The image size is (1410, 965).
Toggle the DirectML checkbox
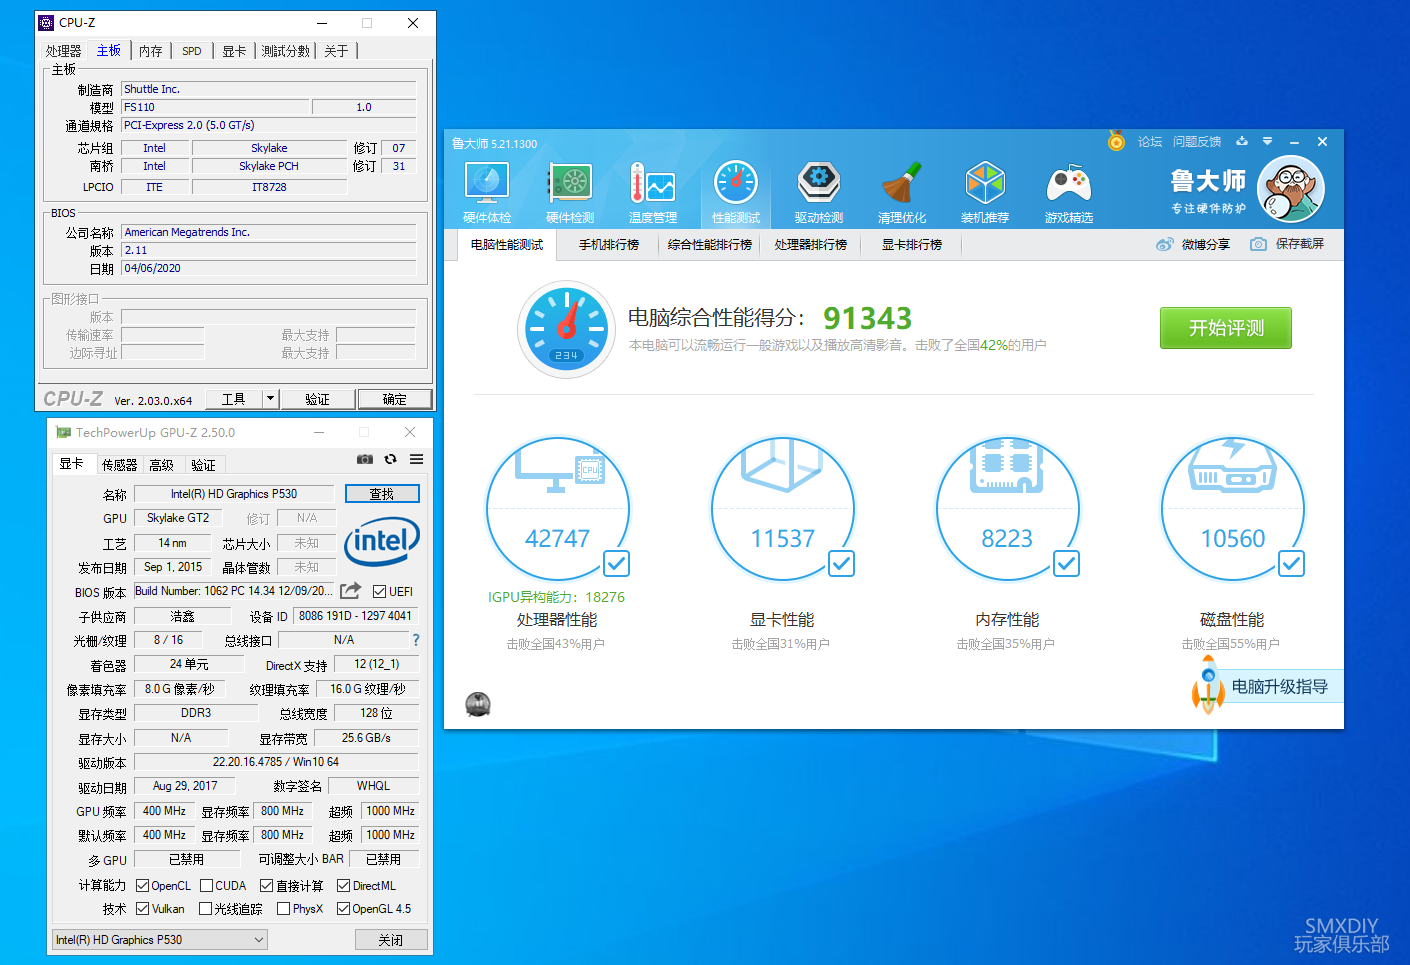[x=343, y=886]
